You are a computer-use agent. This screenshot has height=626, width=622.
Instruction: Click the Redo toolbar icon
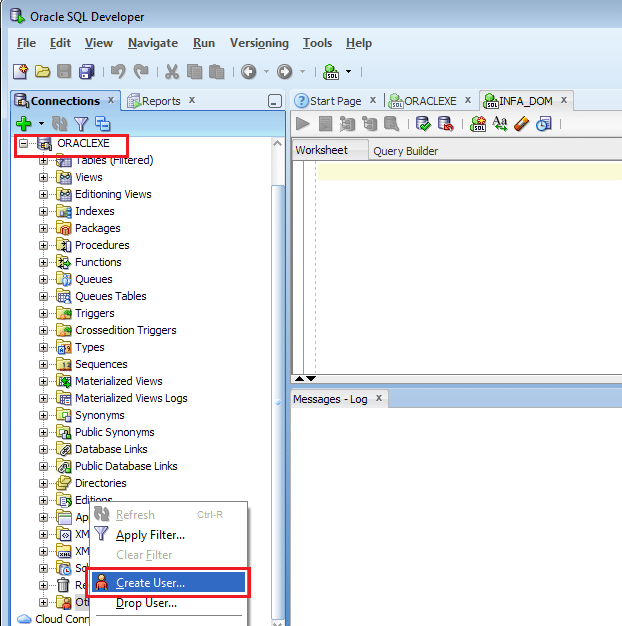tap(141, 72)
